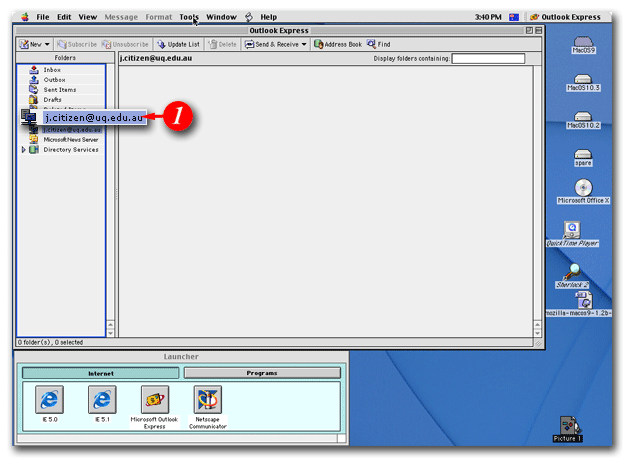The height and width of the screenshot is (459, 625).
Task: Open the Drafts folder
Action: point(52,100)
